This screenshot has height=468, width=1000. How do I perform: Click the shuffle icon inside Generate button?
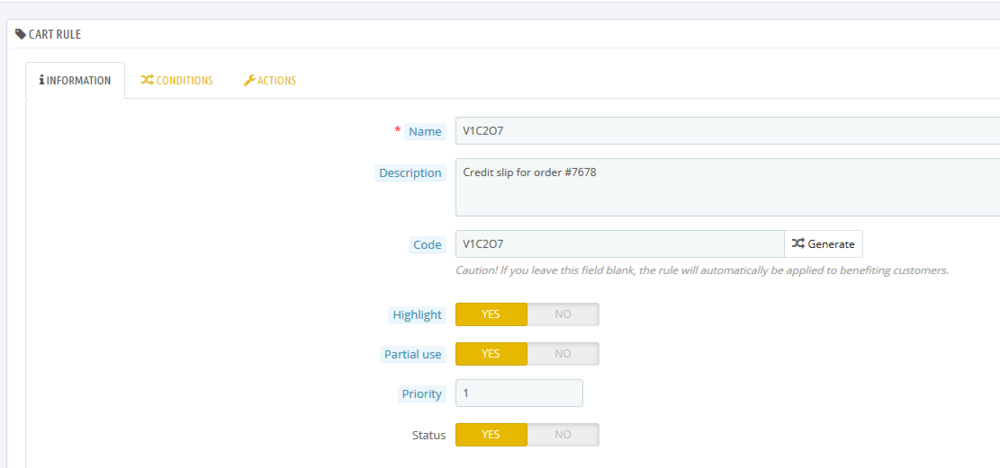pos(798,244)
